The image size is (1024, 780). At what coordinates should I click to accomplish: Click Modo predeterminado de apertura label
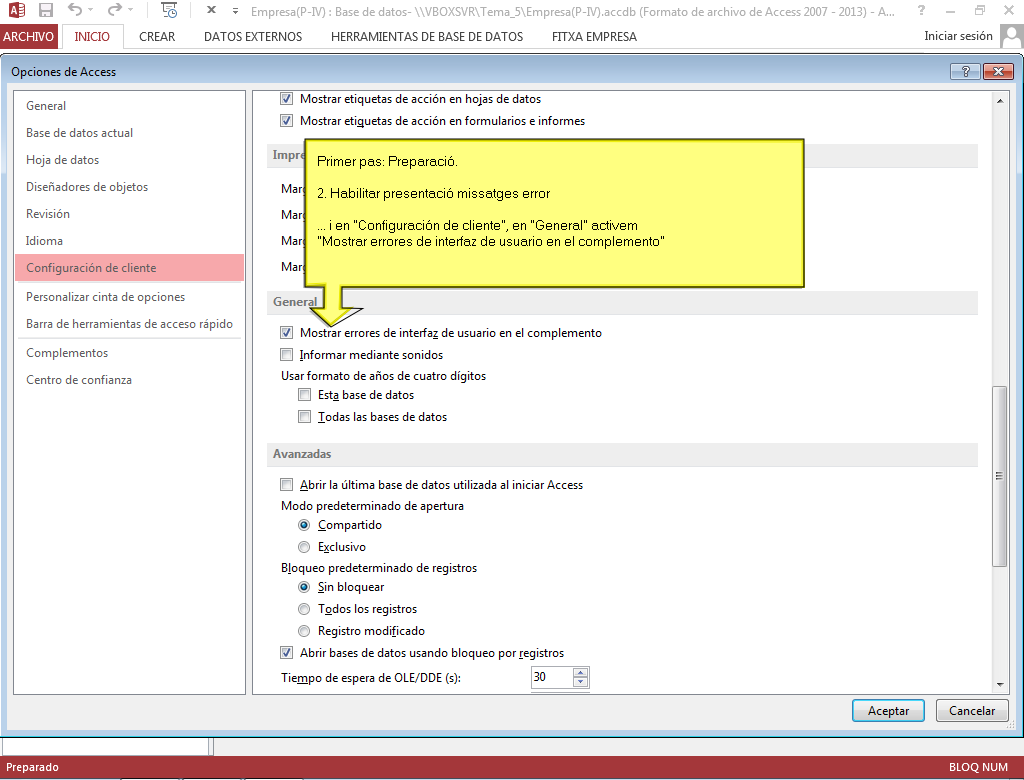pos(372,506)
